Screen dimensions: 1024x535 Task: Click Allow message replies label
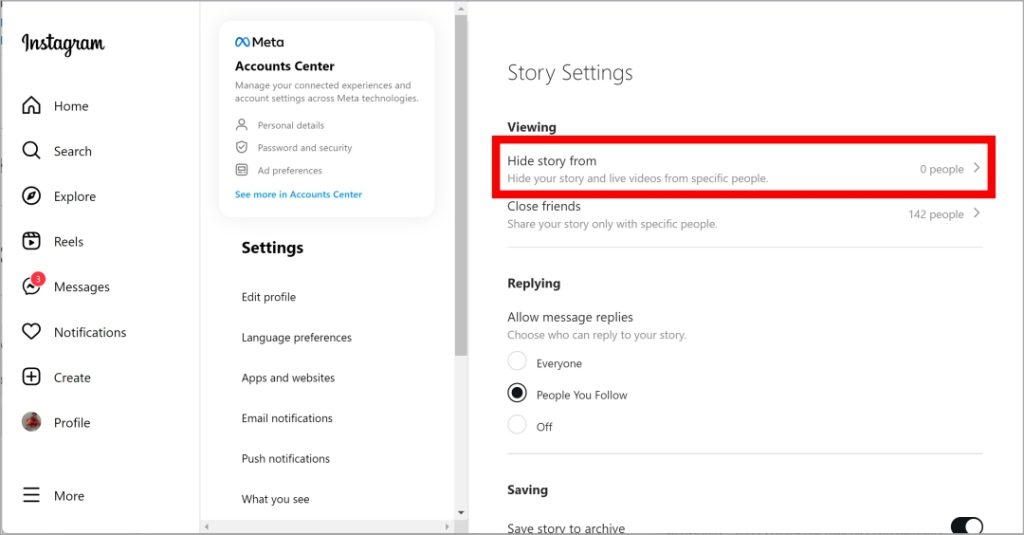tap(570, 317)
